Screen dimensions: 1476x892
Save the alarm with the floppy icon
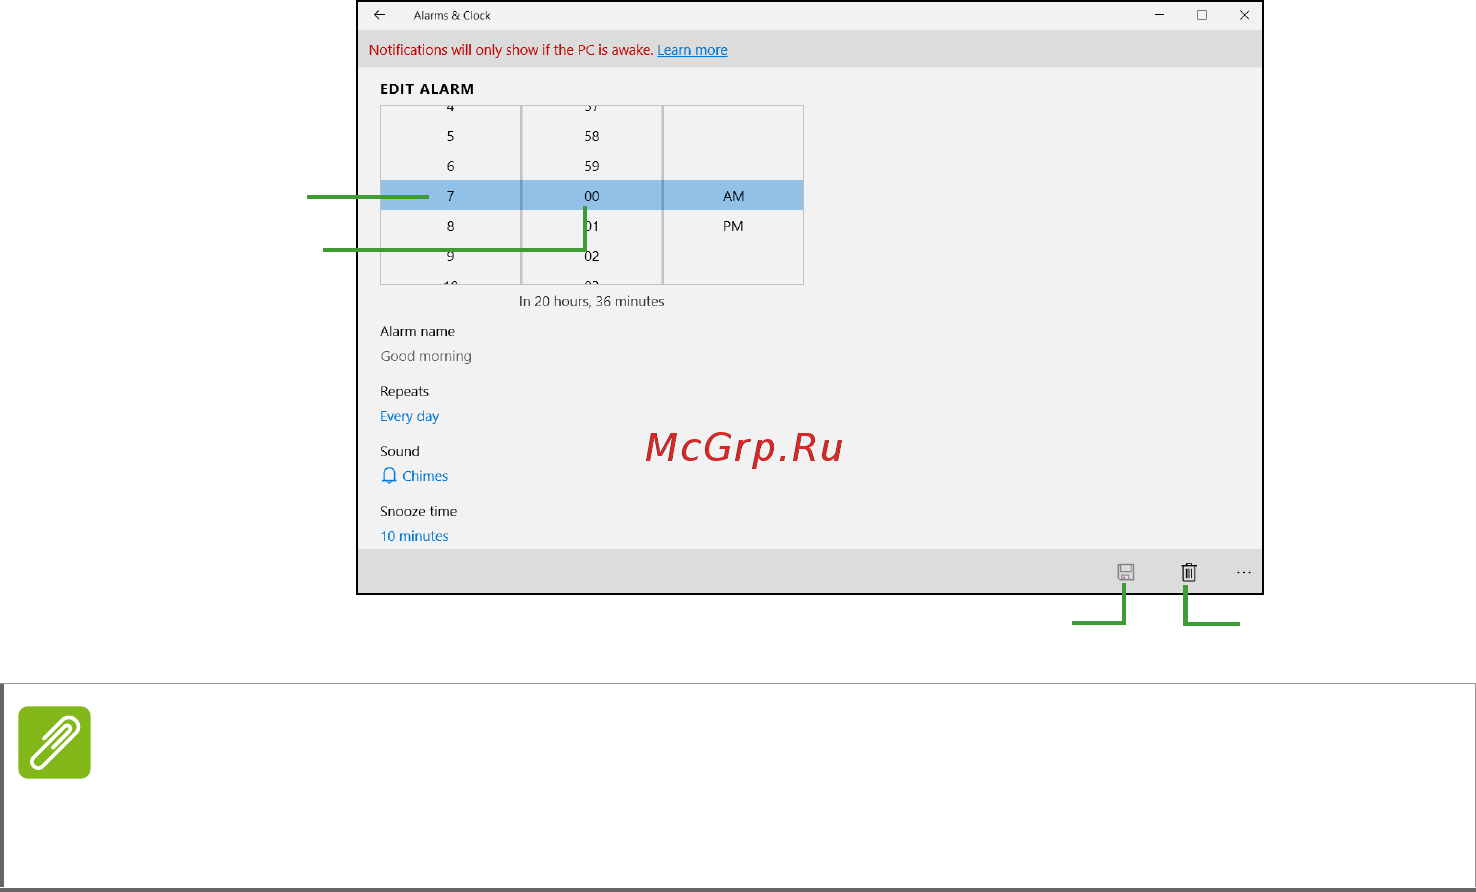point(1126,572)
